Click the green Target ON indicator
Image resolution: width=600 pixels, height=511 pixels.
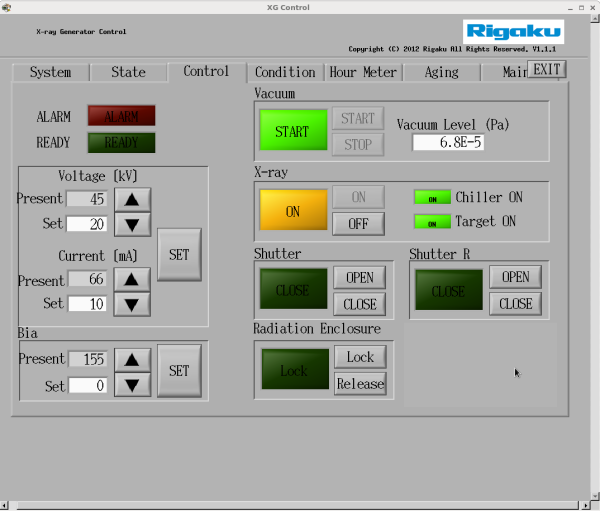pyautogui.click(x=432, y=222)
